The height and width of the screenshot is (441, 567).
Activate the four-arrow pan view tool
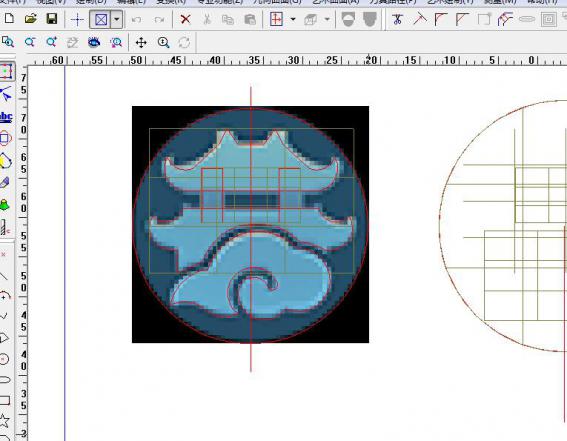(x=141, y=43)
